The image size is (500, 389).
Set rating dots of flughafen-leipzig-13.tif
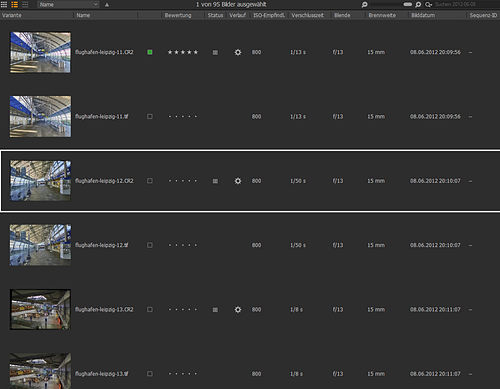pos(183,374)
